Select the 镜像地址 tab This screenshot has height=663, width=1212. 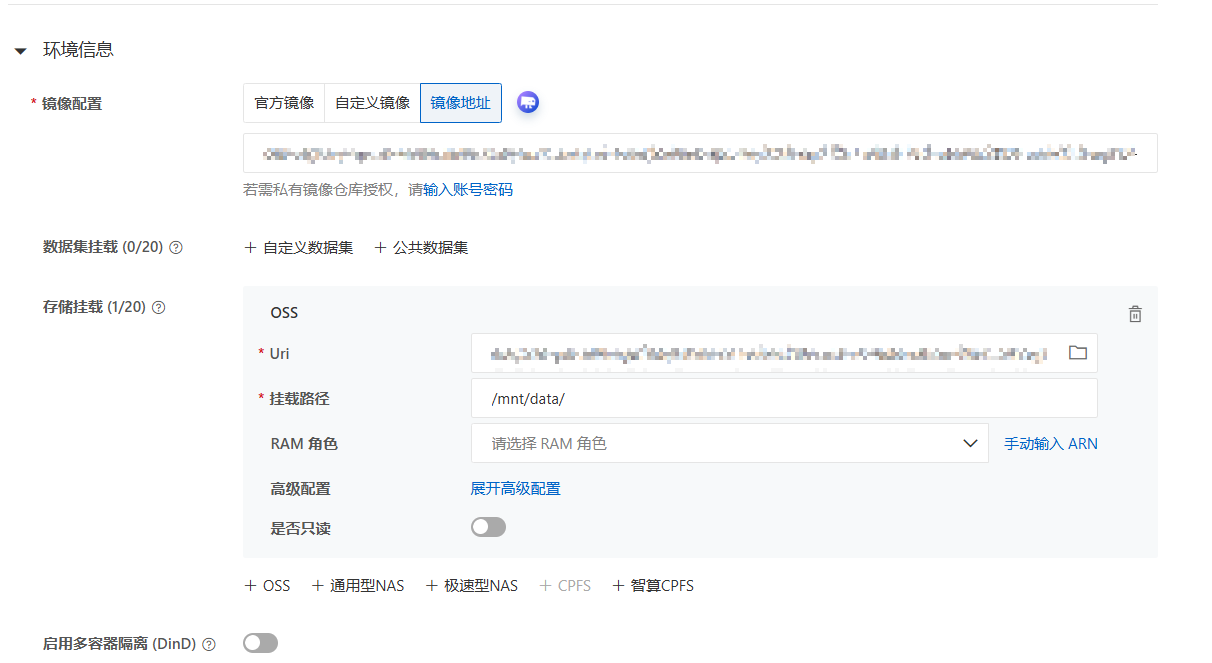(461, 103)
